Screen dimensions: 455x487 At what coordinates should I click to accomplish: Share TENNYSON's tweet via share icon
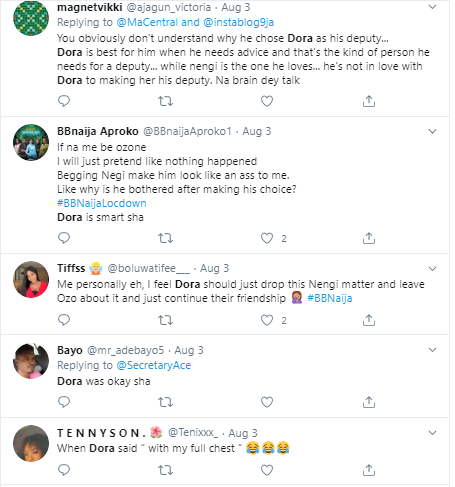(x=369, y=470)
